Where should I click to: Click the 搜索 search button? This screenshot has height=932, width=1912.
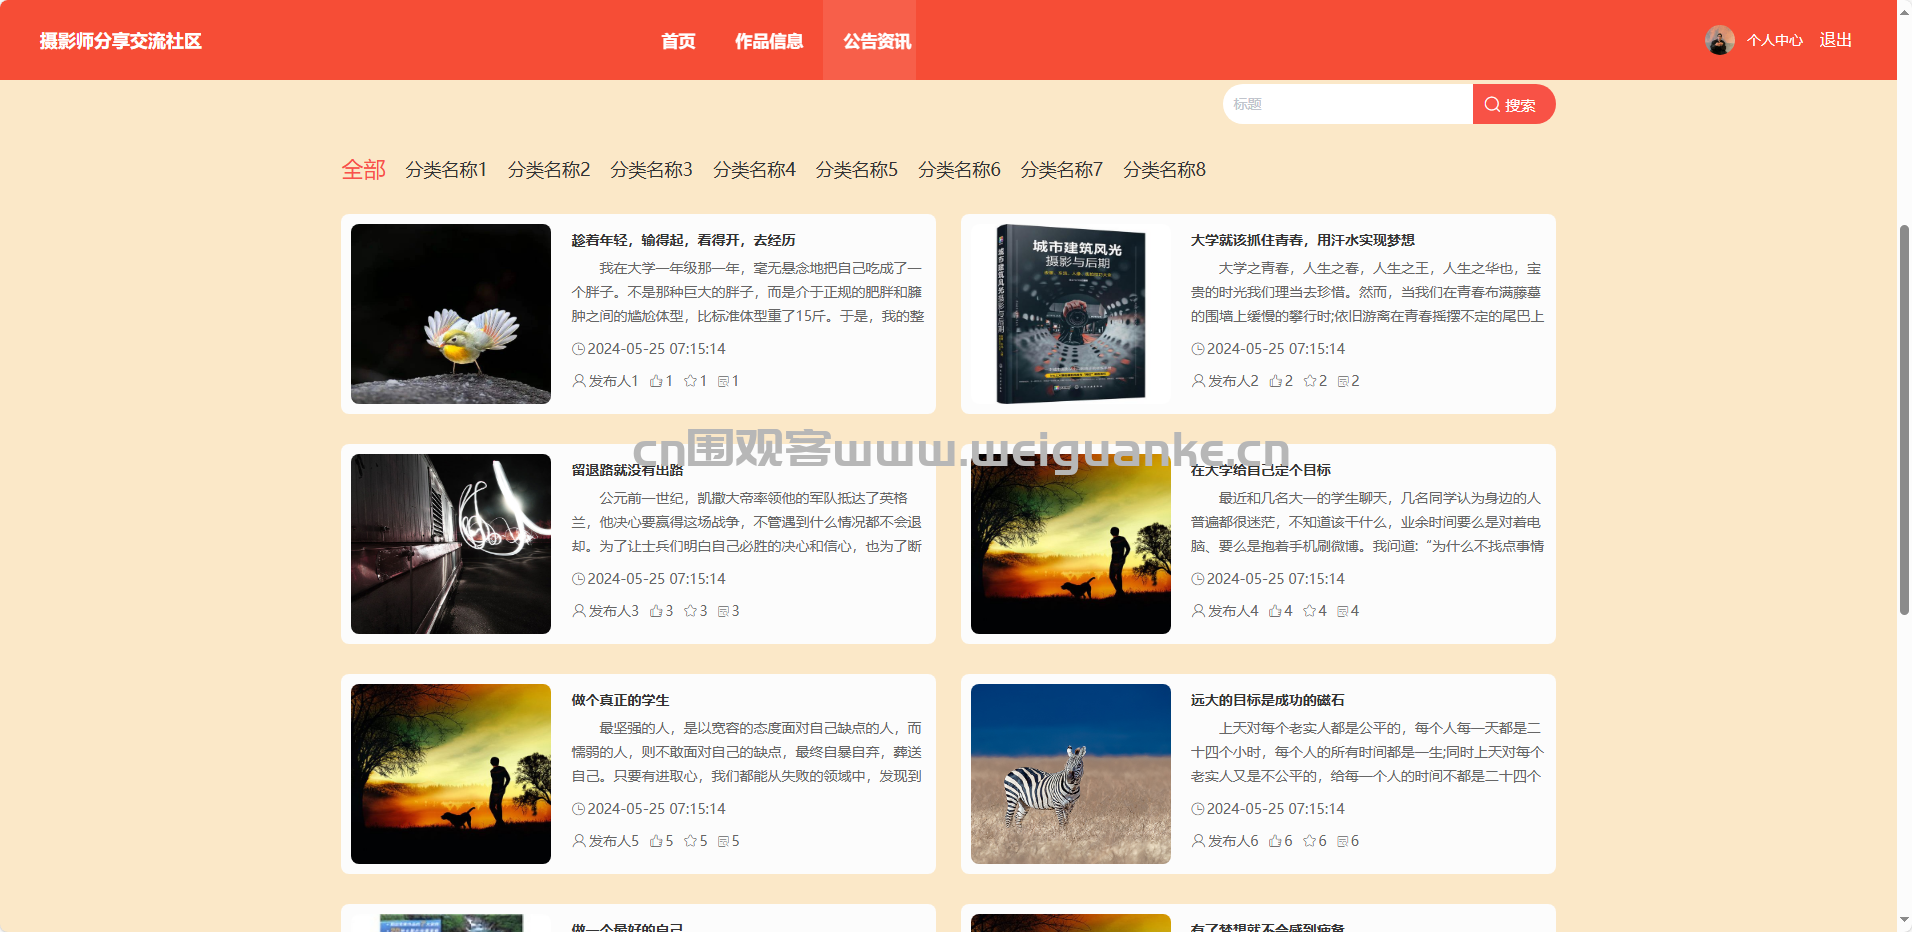pos(1513,104)
